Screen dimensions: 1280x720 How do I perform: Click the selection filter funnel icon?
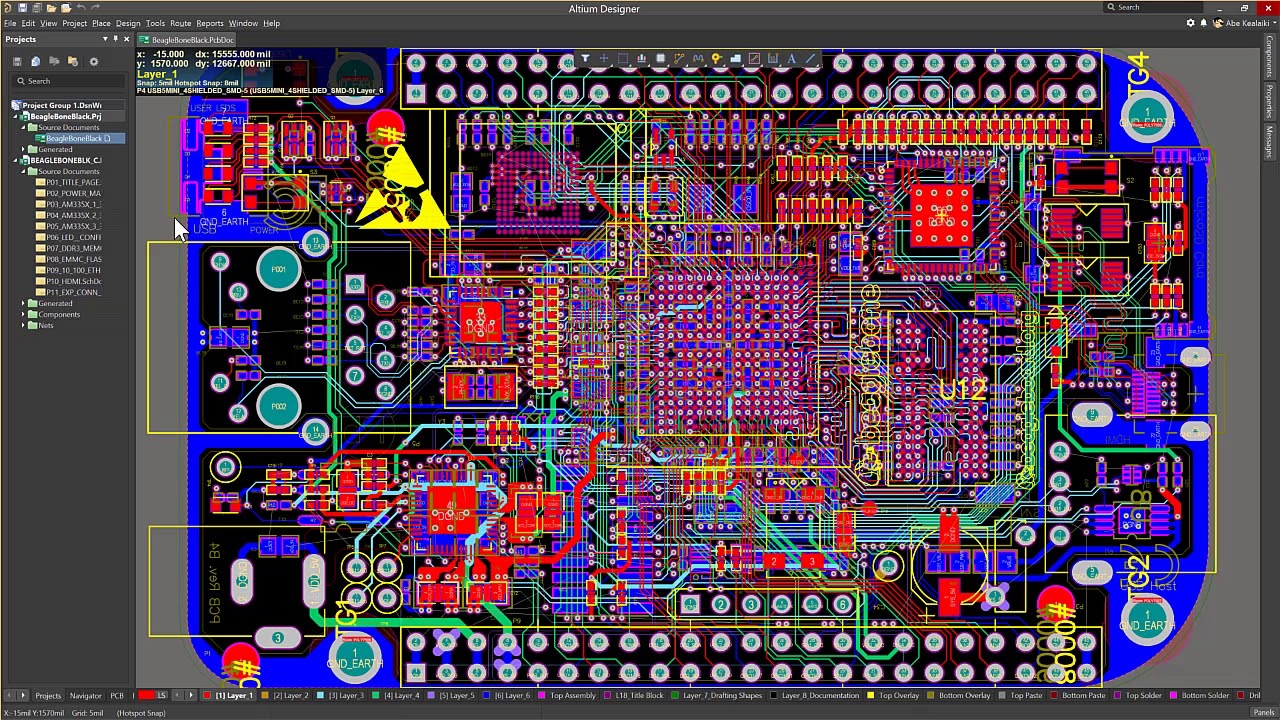tap(585, 59)
